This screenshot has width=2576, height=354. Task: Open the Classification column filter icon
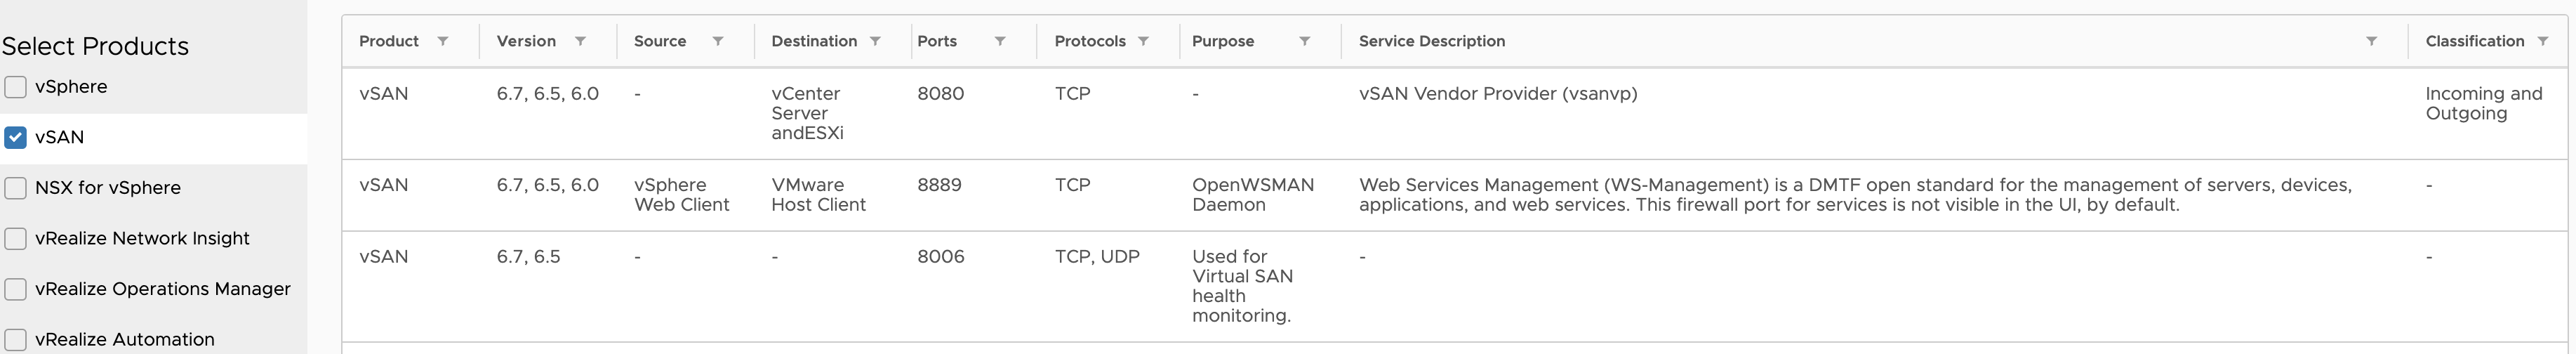[x=2543, y=41]
